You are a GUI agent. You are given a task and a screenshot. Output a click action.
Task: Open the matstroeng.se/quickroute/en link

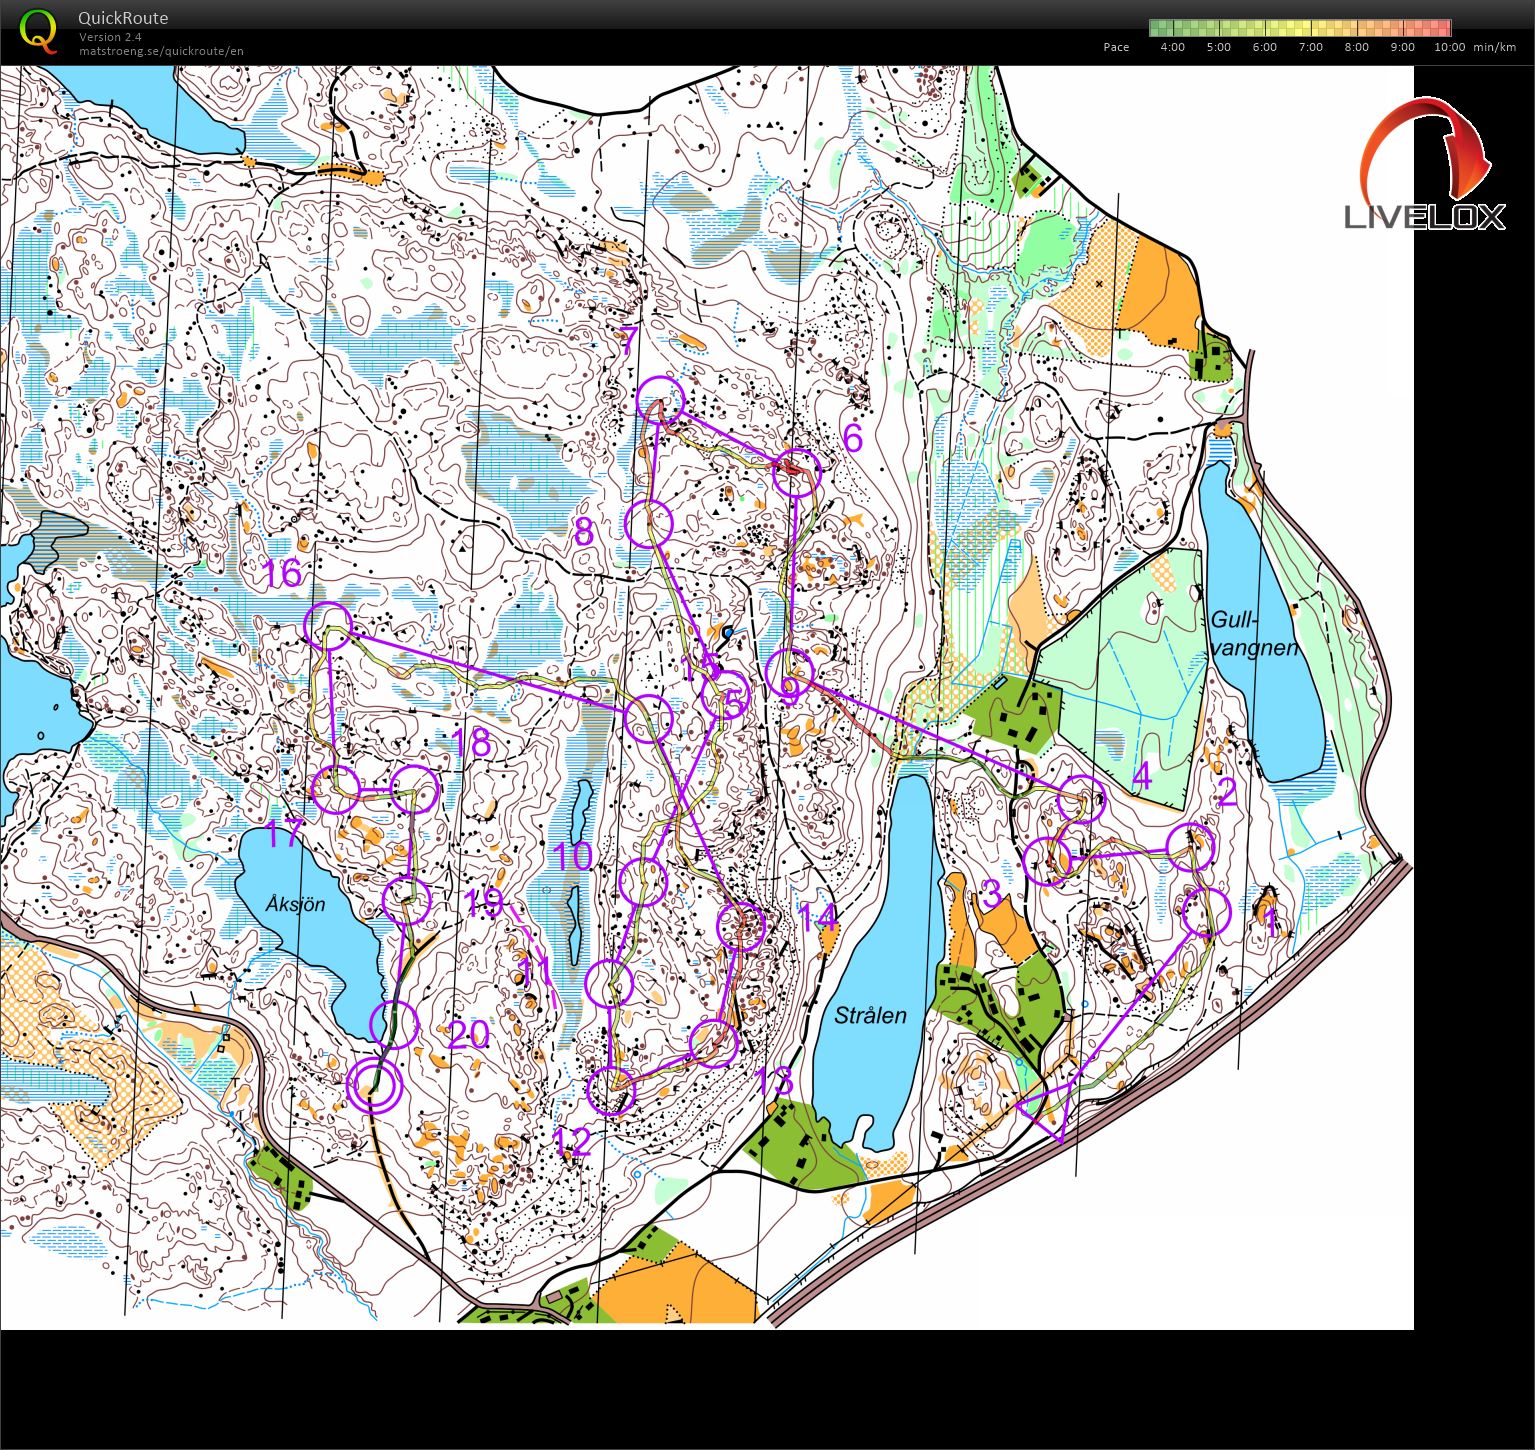point(161,51)
